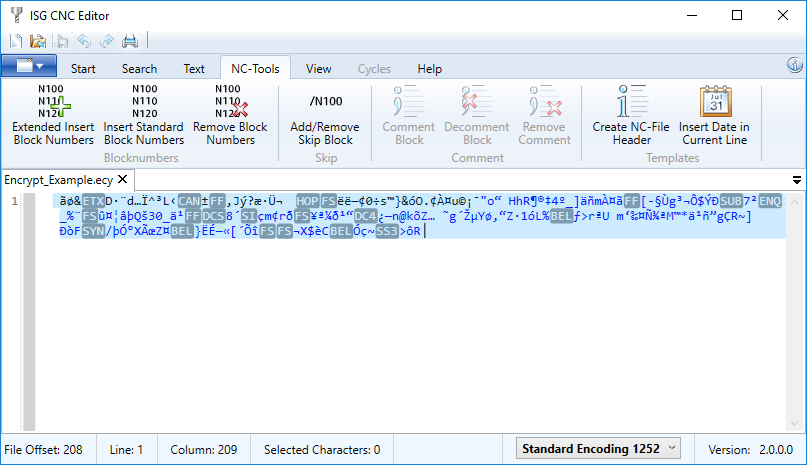The image size is (807, 465).
Task: Switch to the Text ribbon tab
Action: pos(194,68)
